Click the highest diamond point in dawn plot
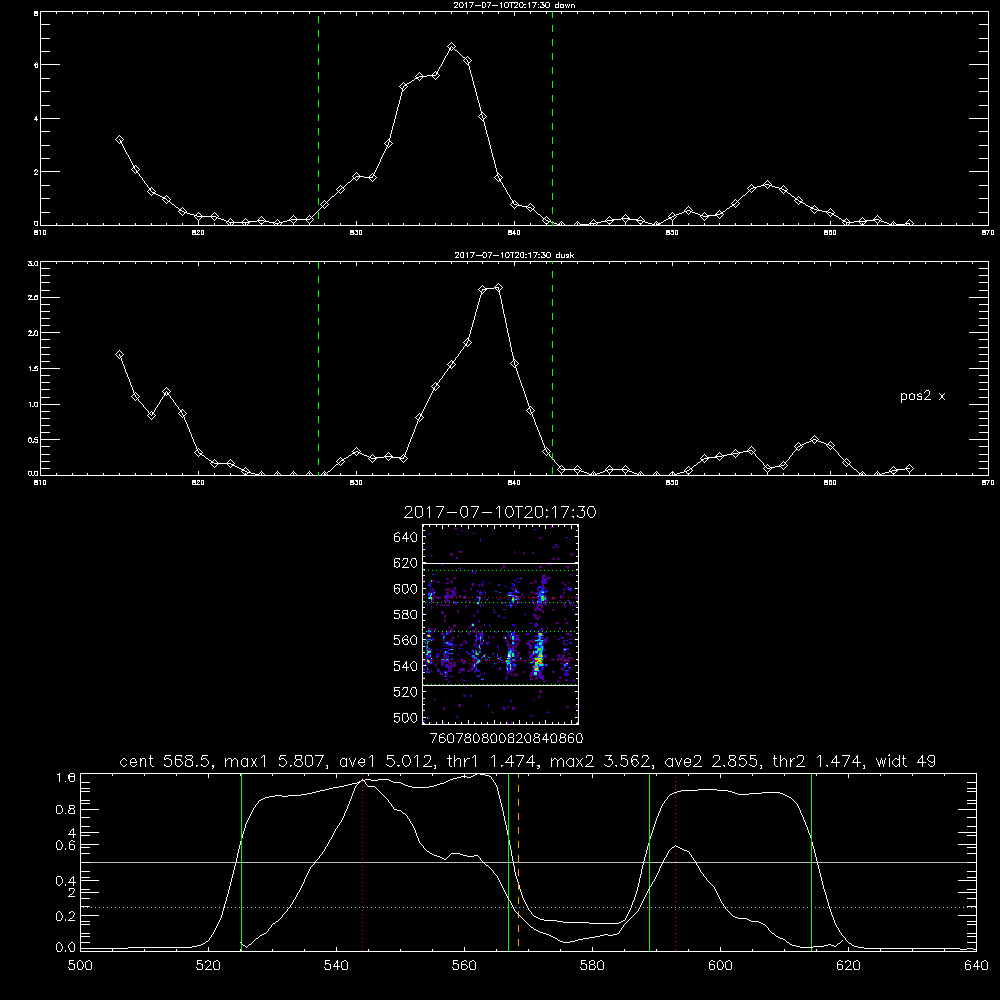This screenshot has width=1000, height=1000. (452, 47)
